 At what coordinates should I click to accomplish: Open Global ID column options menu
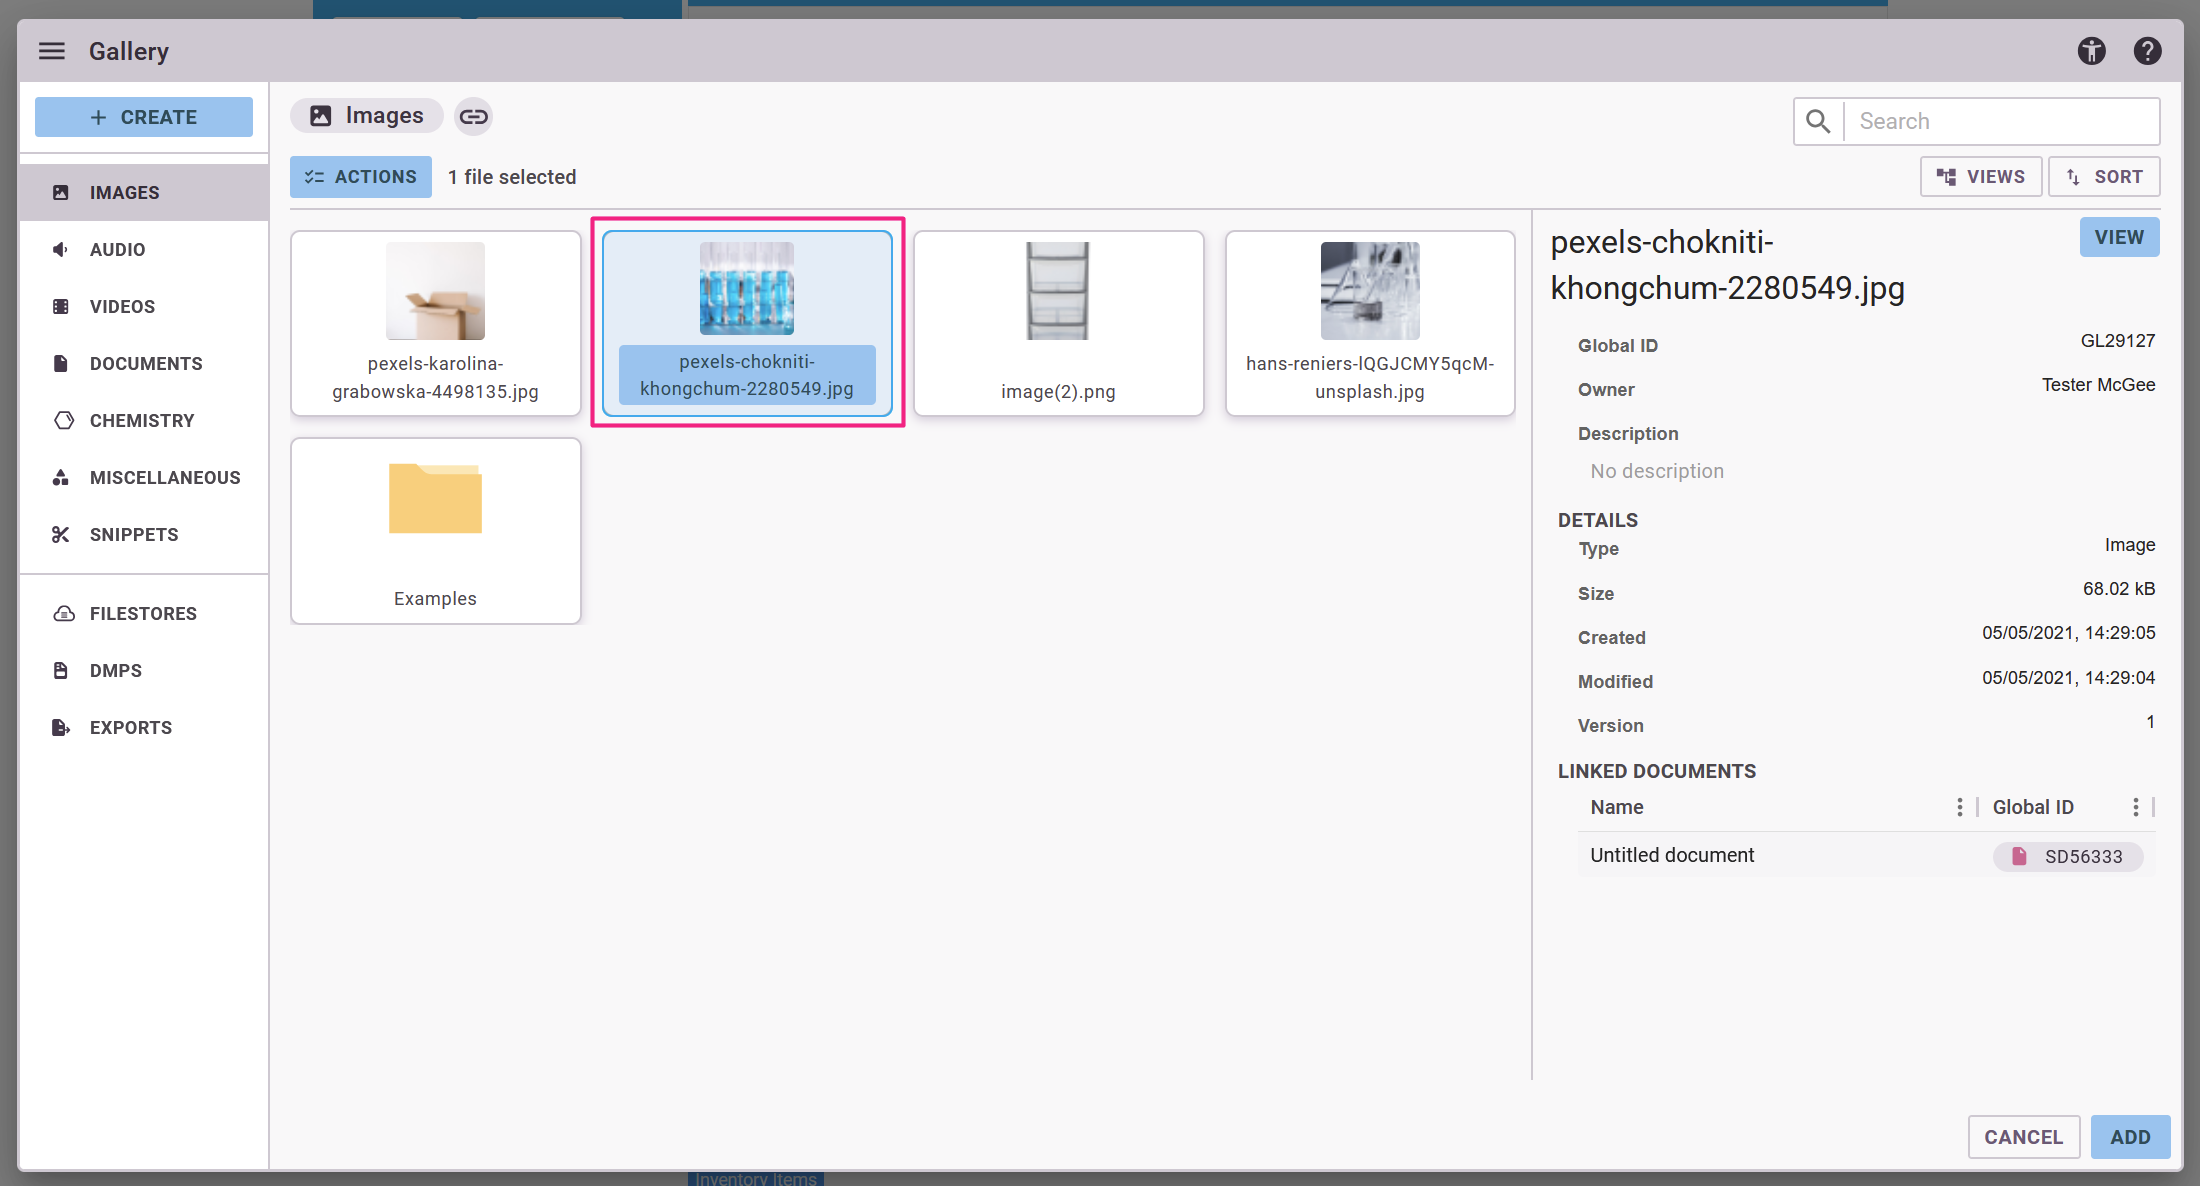click(x=2135, y=808)
